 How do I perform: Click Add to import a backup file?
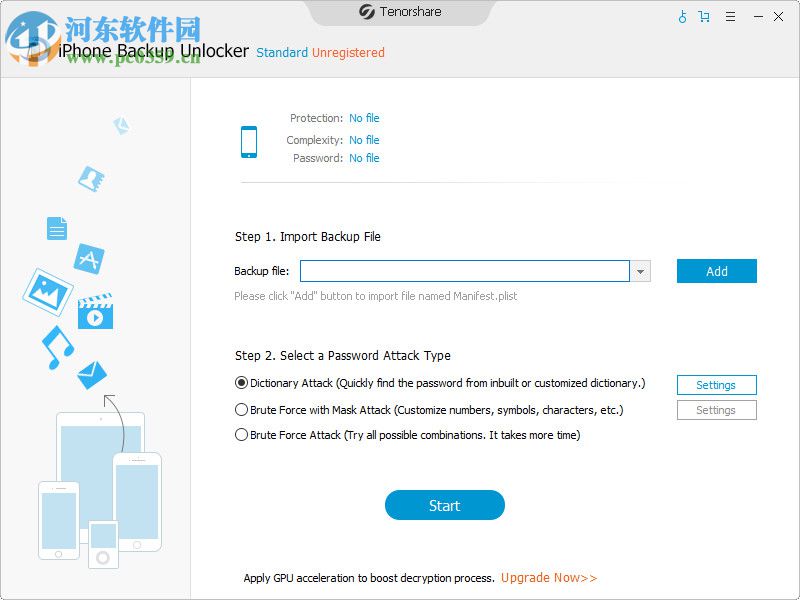click(x=716, y=271)
